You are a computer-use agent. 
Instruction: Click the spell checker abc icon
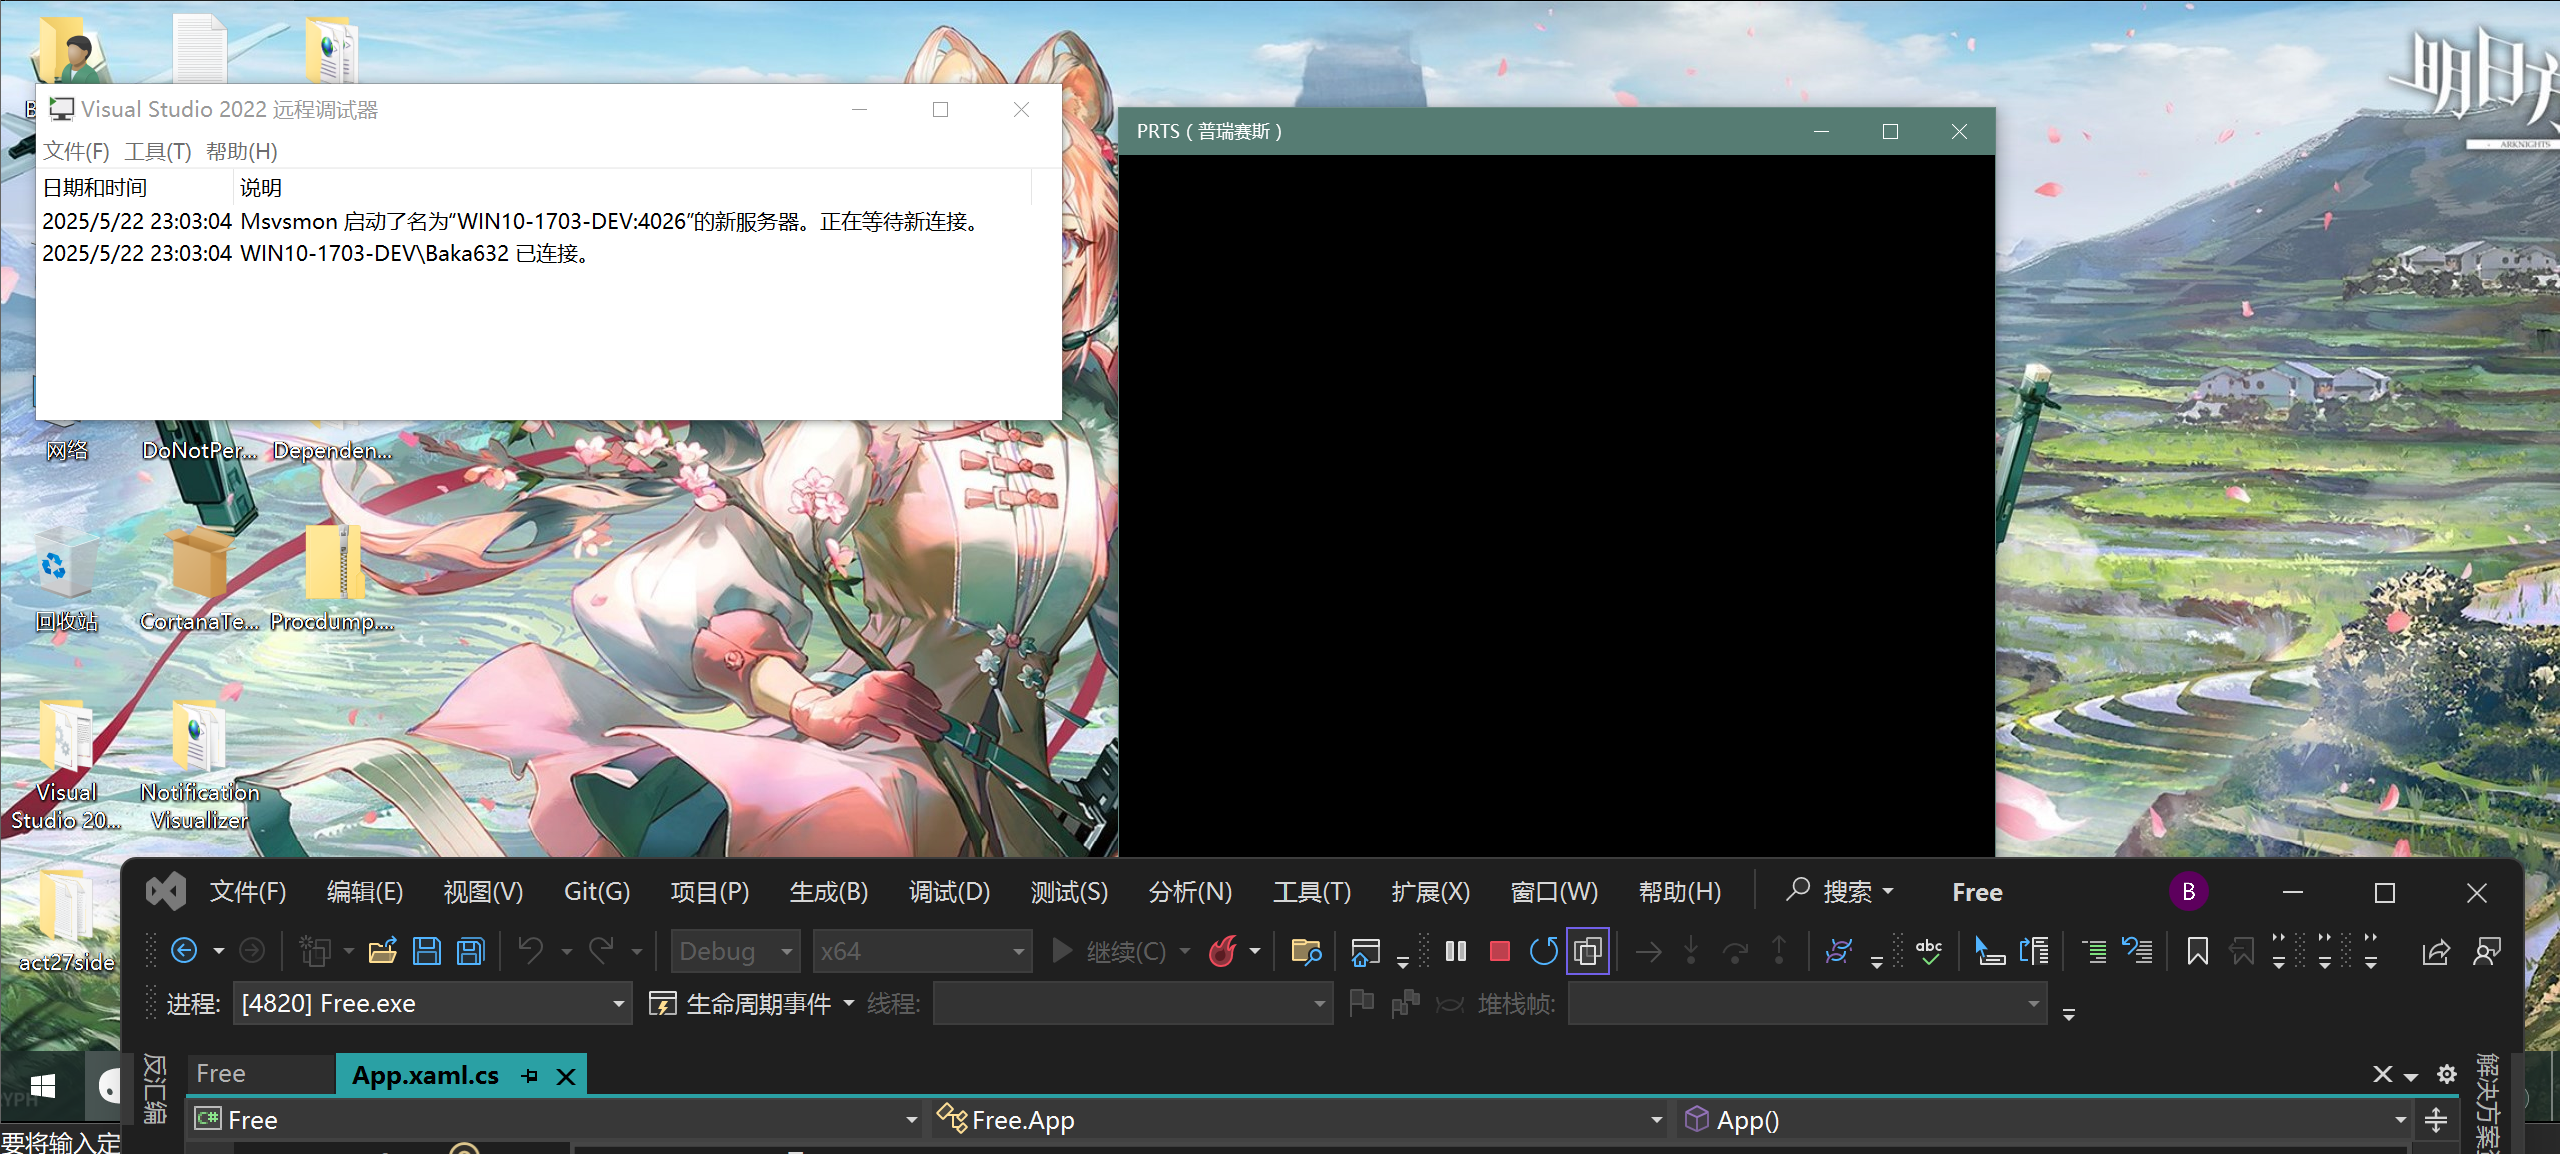[x=1928, y=951]
